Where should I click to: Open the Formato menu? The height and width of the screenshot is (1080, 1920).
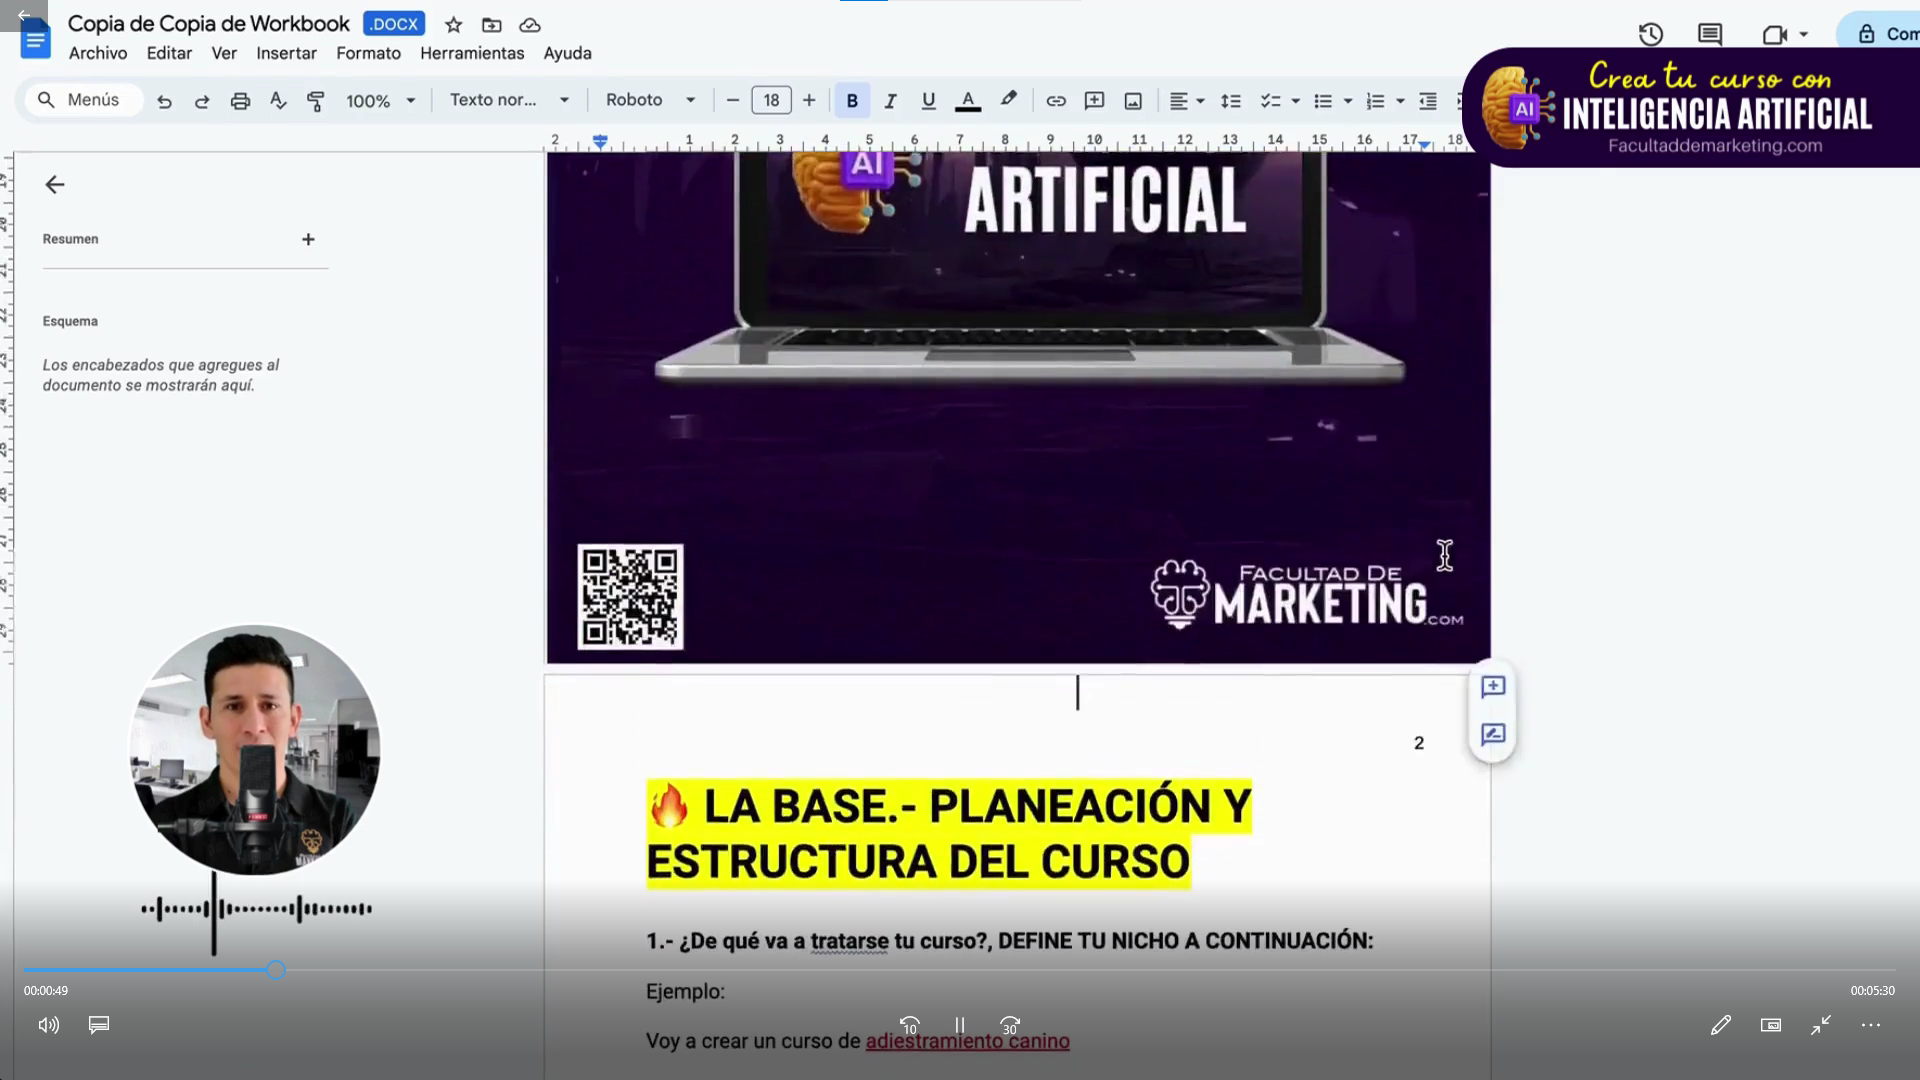click(368, 53)
